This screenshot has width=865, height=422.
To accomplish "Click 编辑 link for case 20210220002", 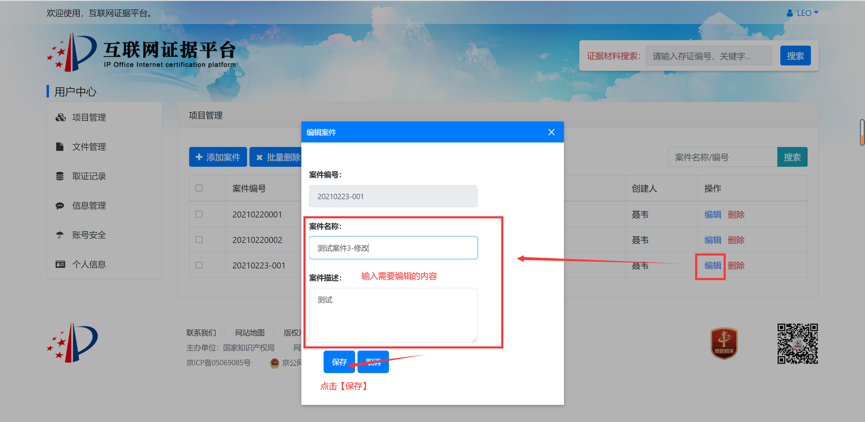I will point(712,240).
